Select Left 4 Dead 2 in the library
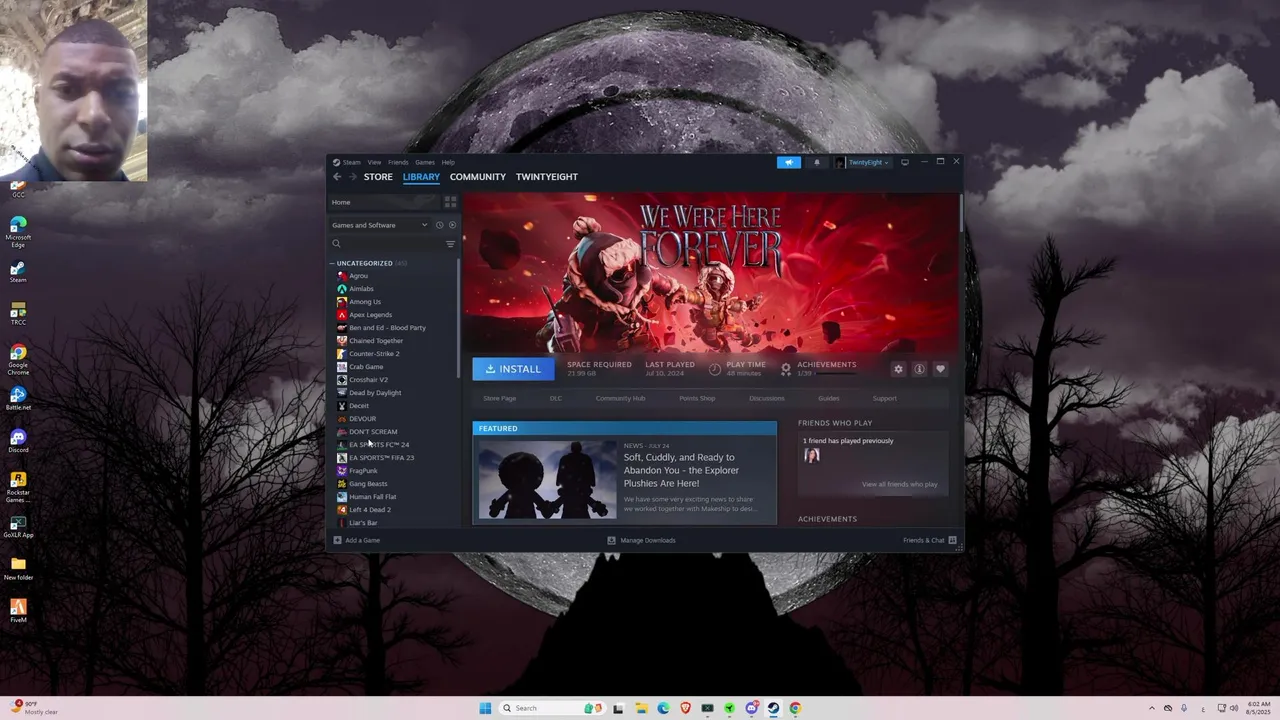 click(370, 510)
